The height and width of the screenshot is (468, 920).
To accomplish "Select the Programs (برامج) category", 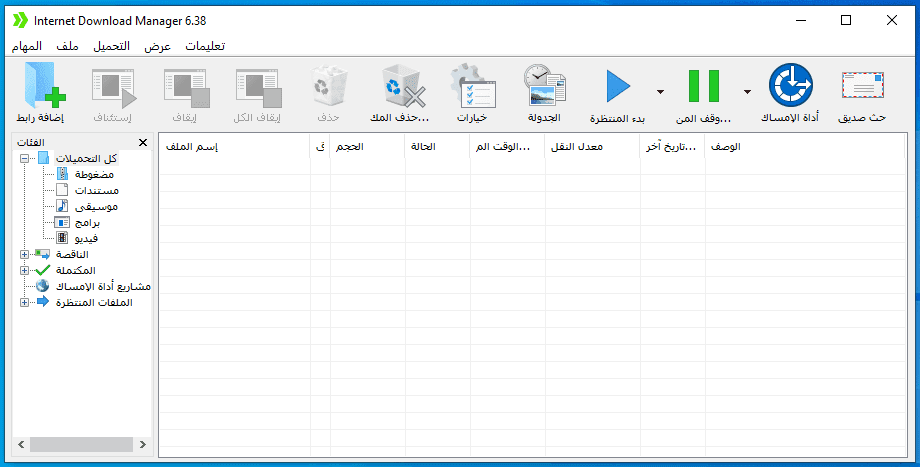I will pos(87,223).
